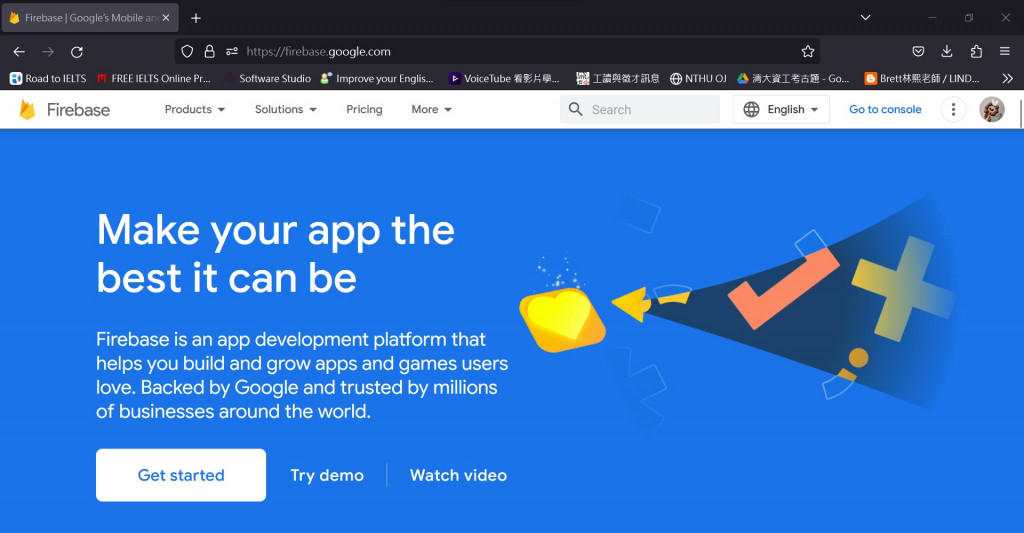Expand the Solutions dropdown menu
Viewport: 1024px width, 533px height.
[285, 109]
